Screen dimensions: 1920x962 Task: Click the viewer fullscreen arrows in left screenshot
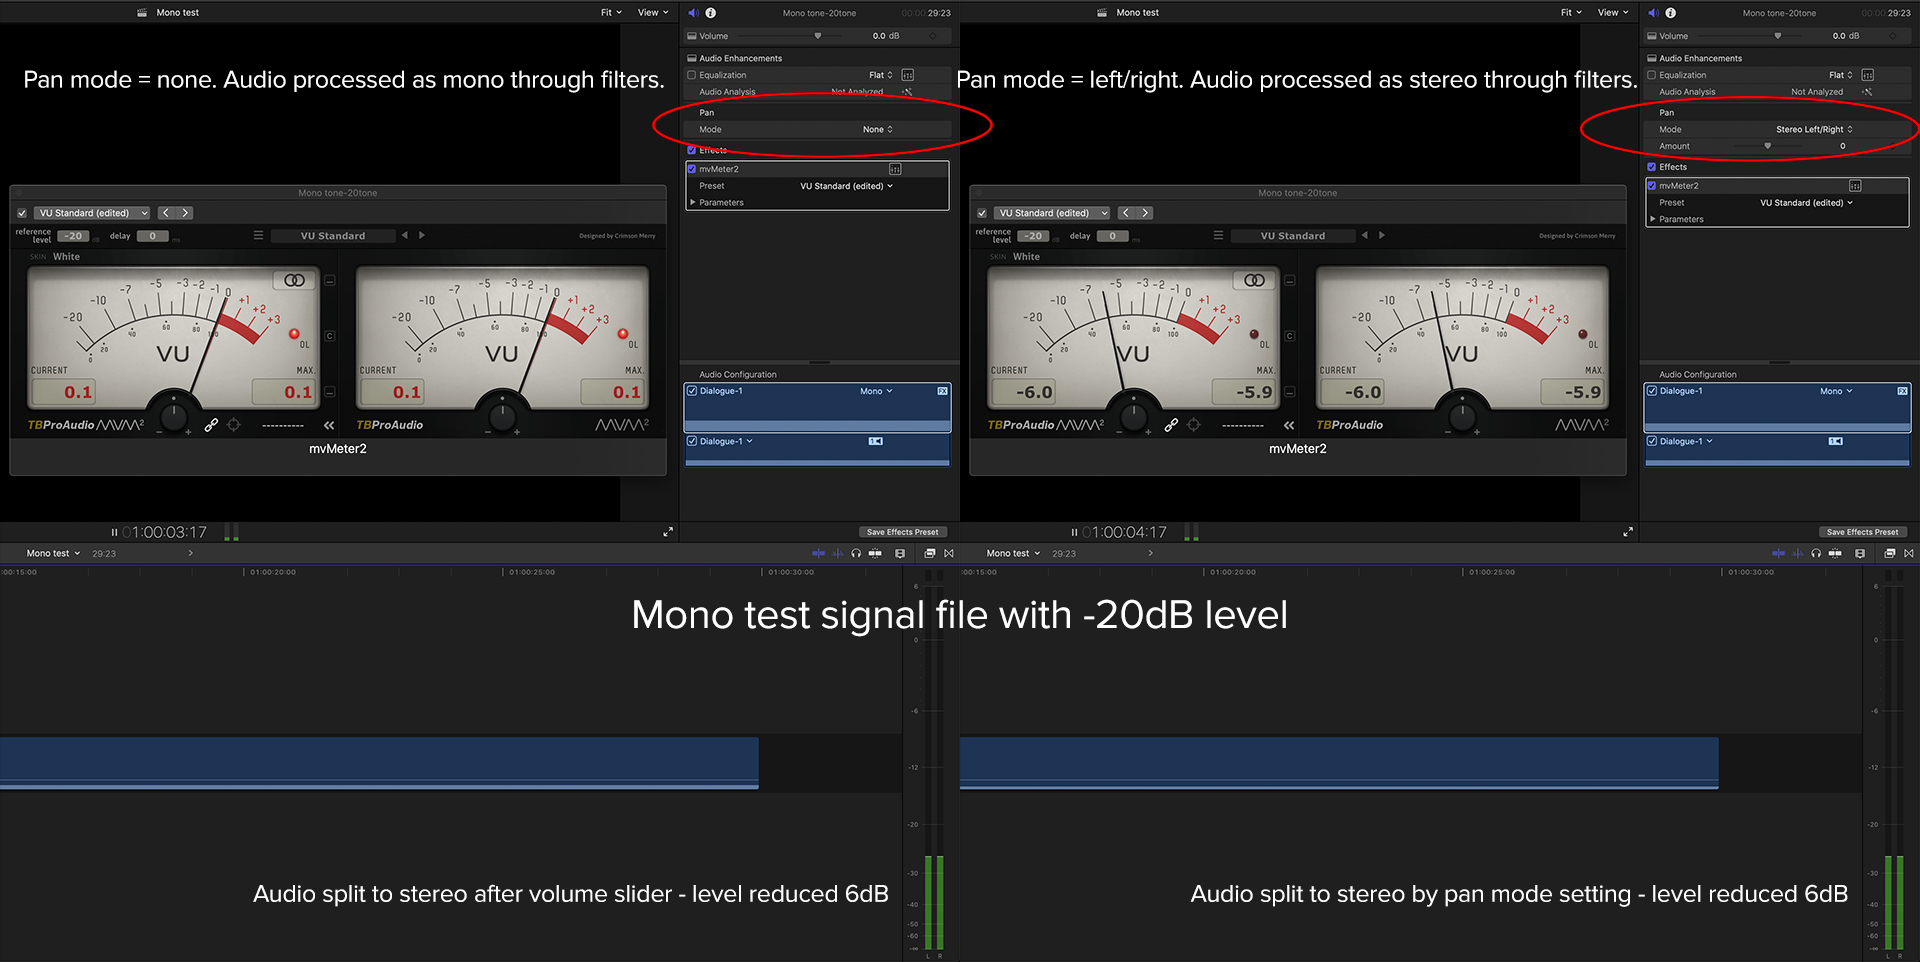(668, 532)
